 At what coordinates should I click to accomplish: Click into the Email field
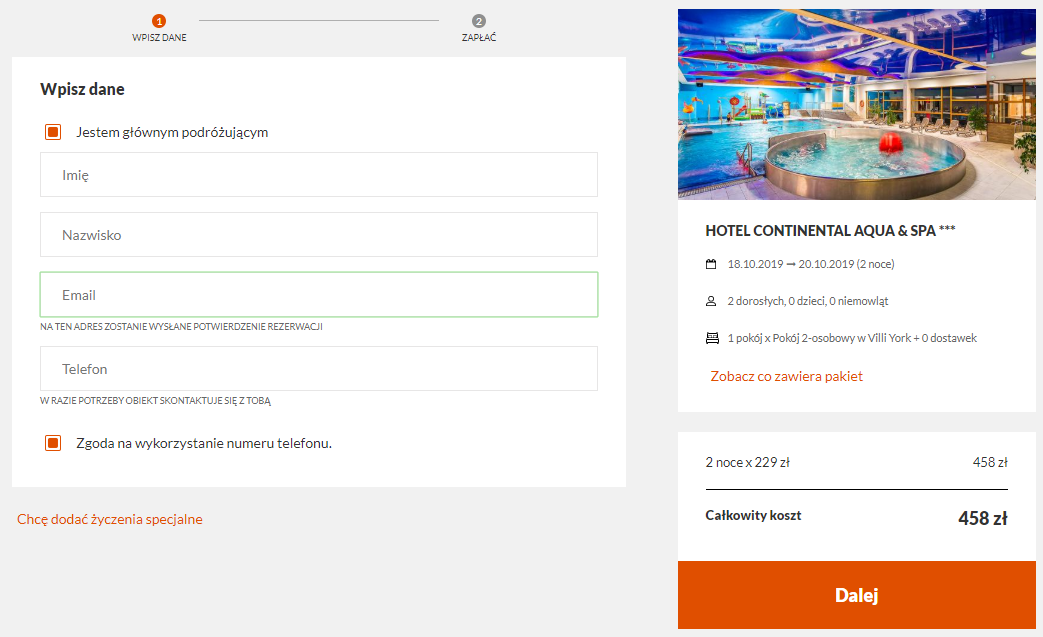click(x=319, y=295)
